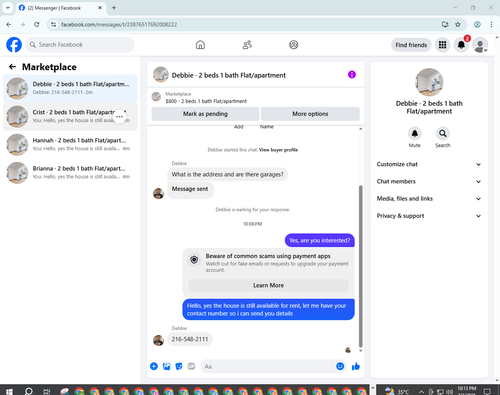This screenshot has height=395, width=500.
Task: Select the Messenger | Facebook tab
Action: [60, 8]
